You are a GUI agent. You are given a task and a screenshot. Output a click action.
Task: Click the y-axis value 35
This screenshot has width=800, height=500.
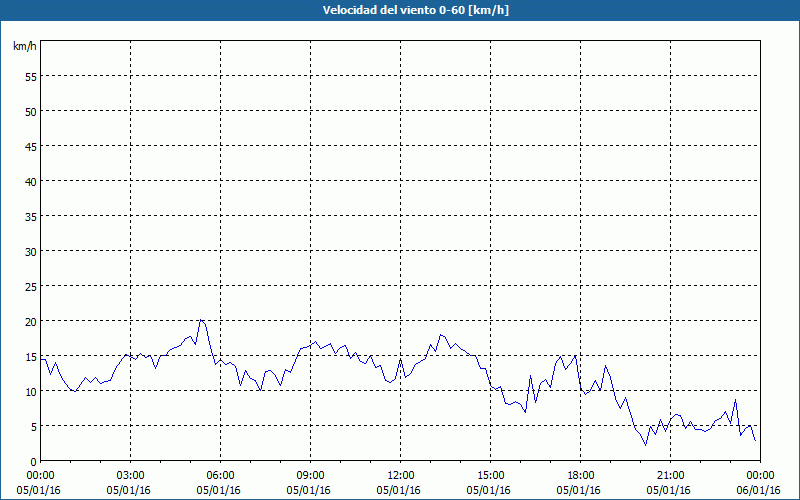[31, 216]
